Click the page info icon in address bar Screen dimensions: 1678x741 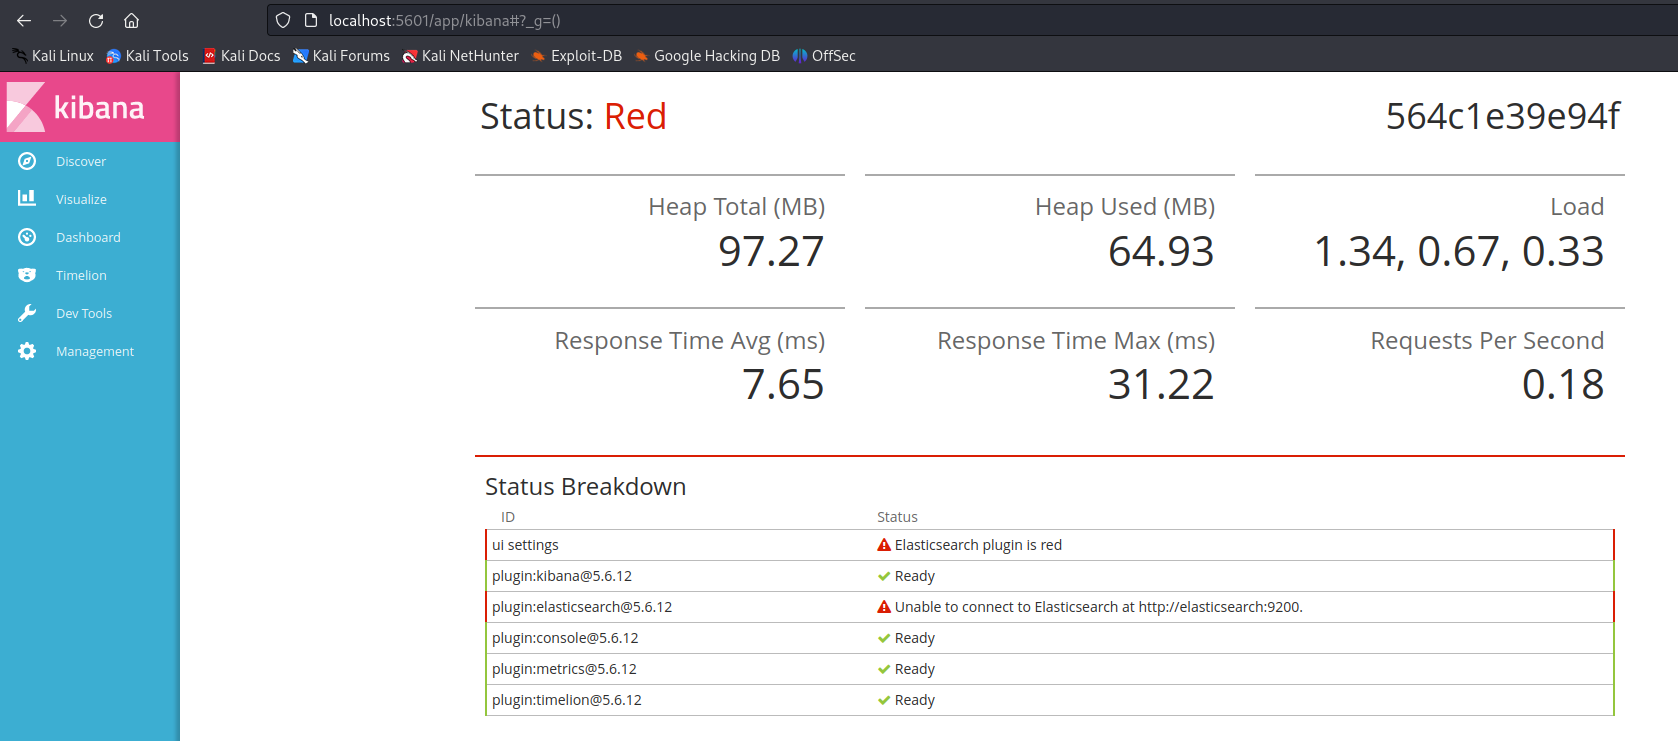[310, 20]
